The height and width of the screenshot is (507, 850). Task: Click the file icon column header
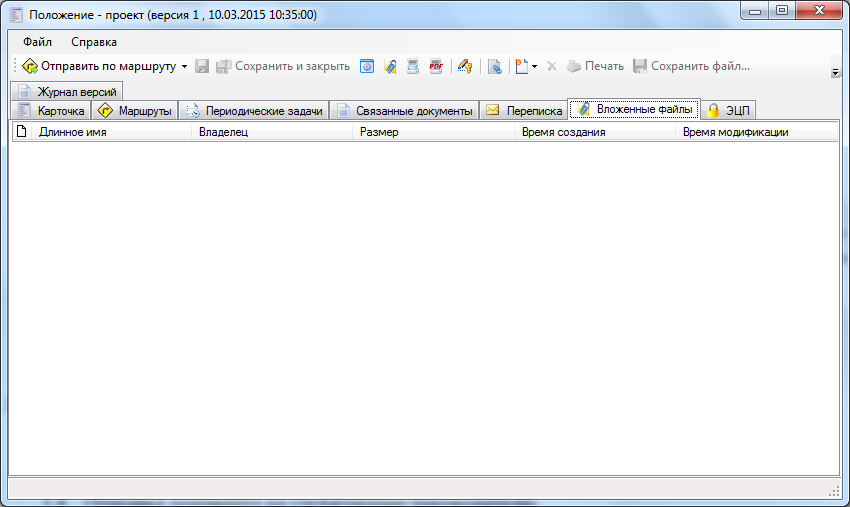point(22,132)
